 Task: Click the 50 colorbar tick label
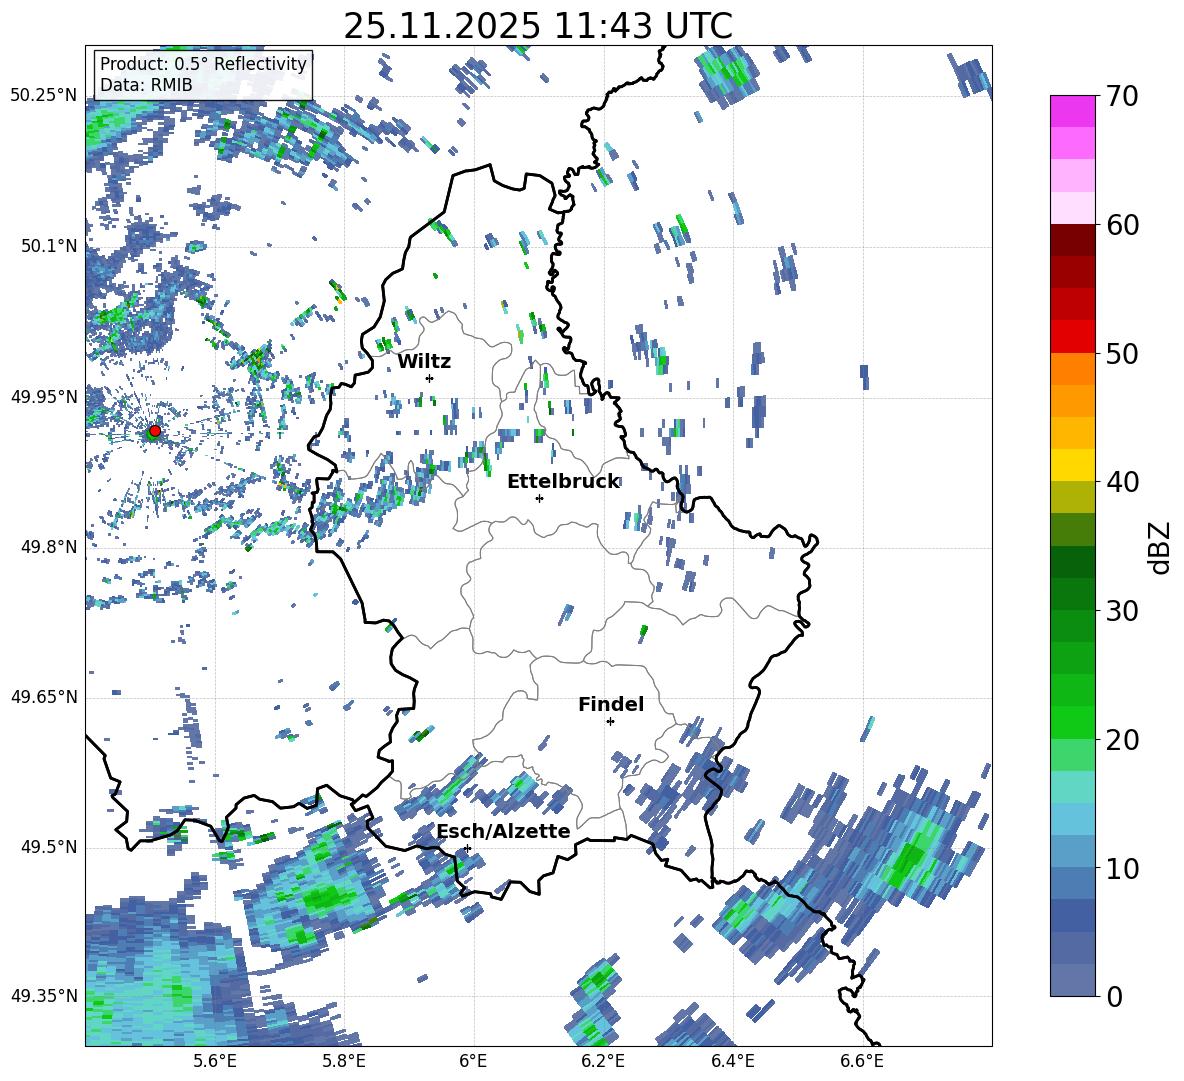coord(1122,354)
